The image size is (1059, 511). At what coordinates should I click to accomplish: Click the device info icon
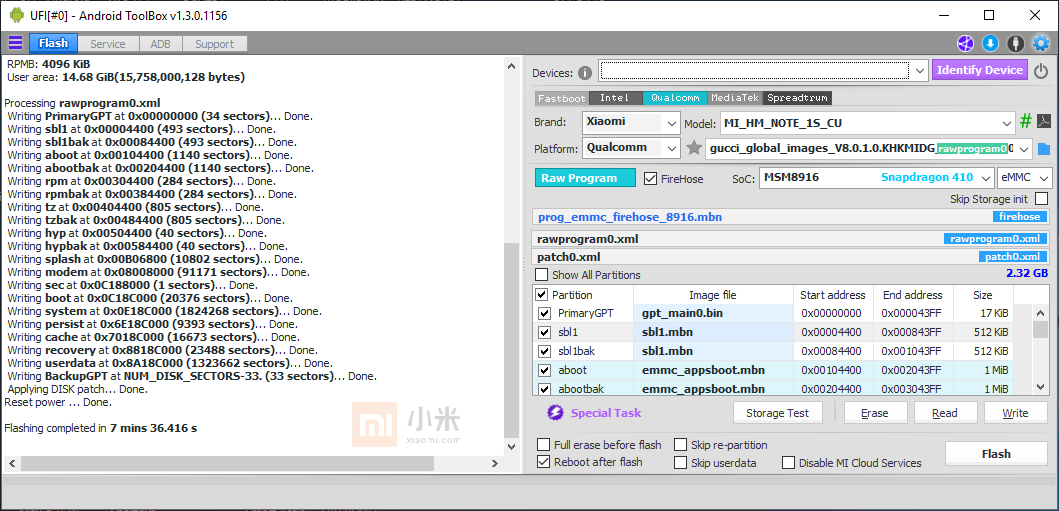[x=585, y=73]
